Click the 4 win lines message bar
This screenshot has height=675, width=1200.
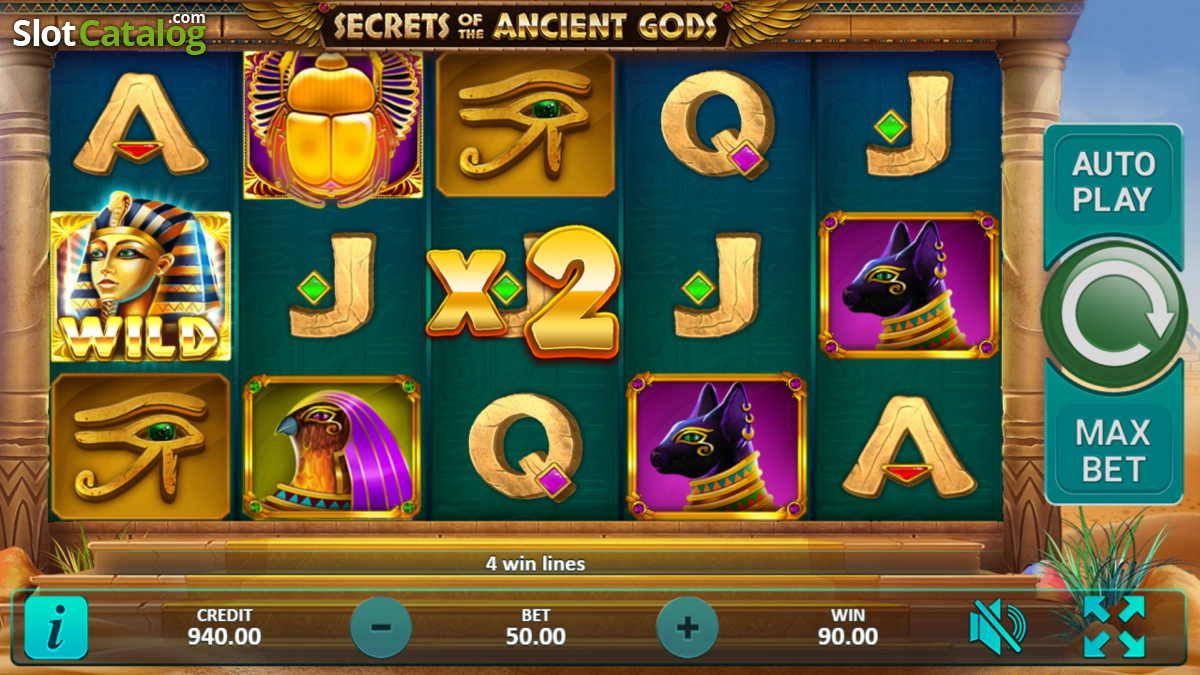pyautogui.click(x=535, y=563)
